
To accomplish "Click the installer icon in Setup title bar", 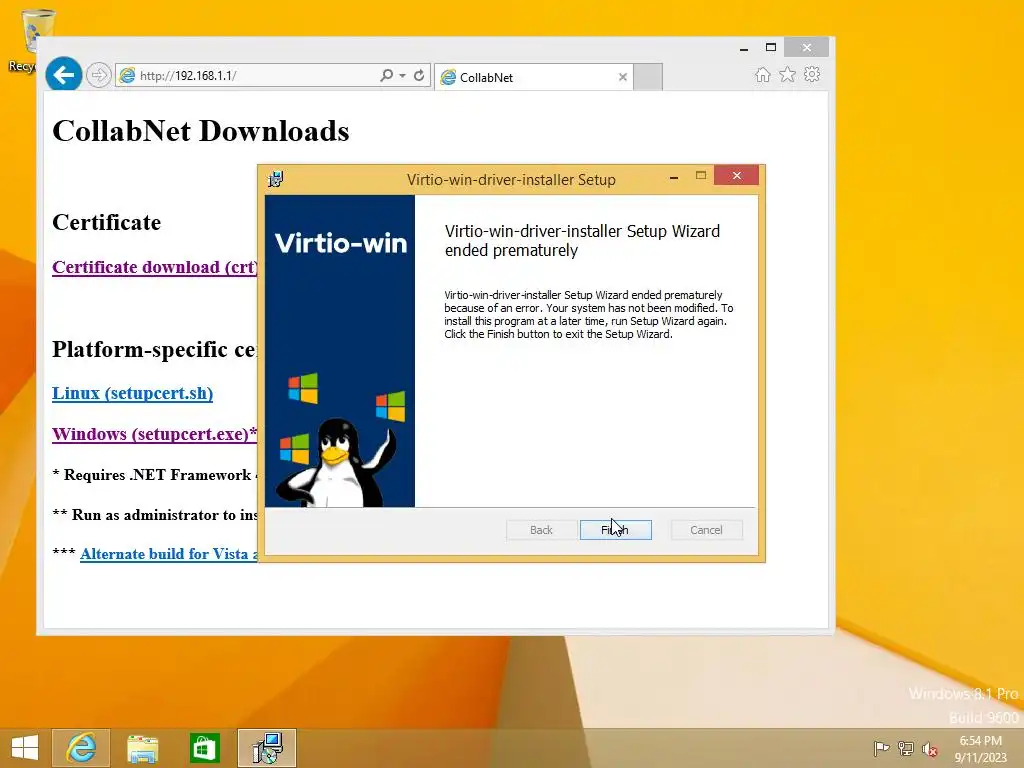I will point(276,179).
